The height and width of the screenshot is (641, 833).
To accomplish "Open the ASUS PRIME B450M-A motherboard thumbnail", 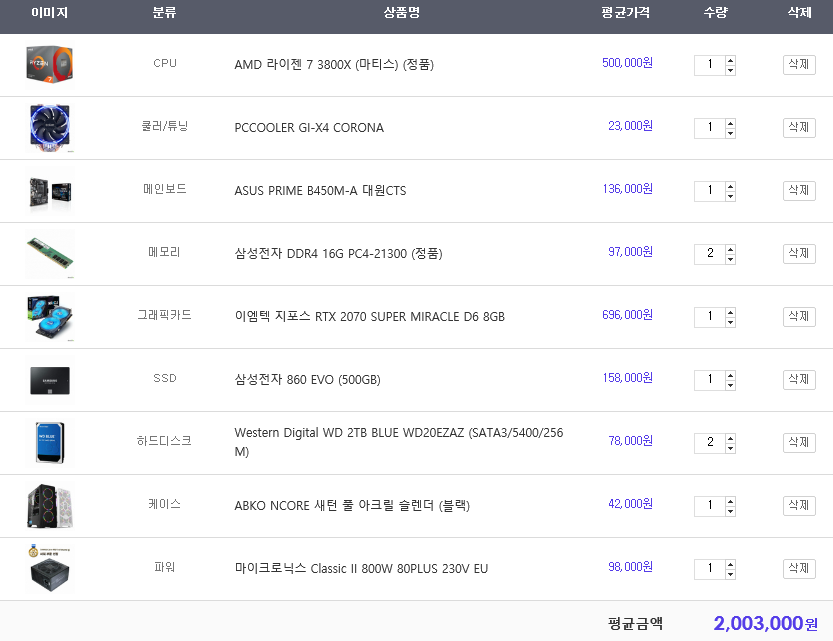I will click(x=49, y=190).
